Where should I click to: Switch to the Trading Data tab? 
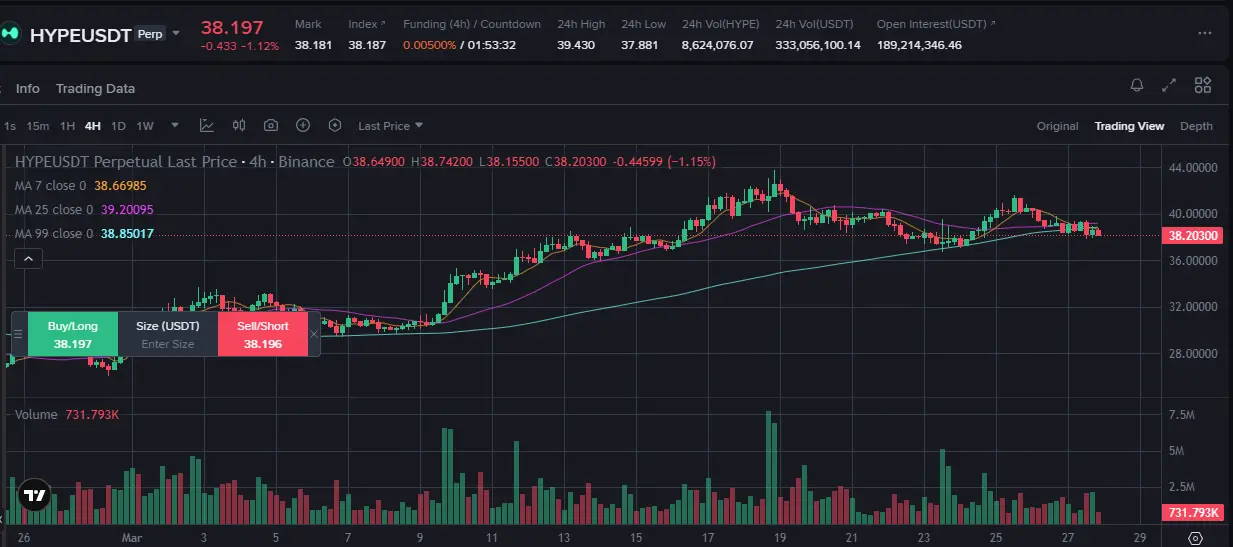95,88
